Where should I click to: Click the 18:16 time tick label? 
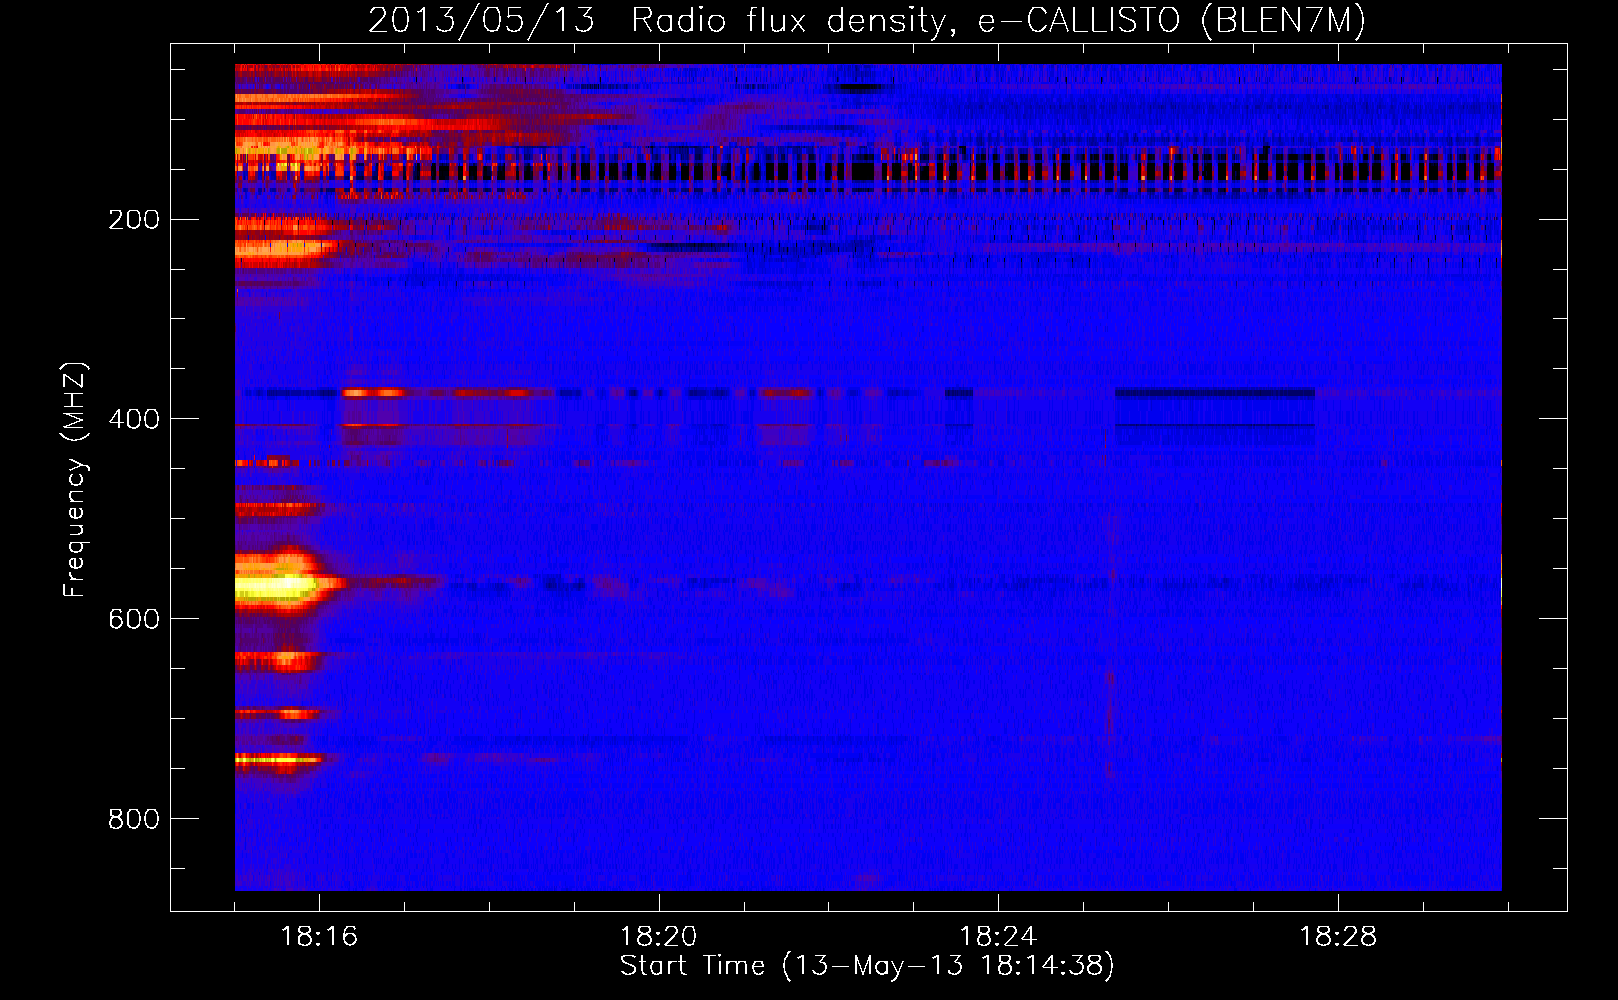(x=319, y=937)
